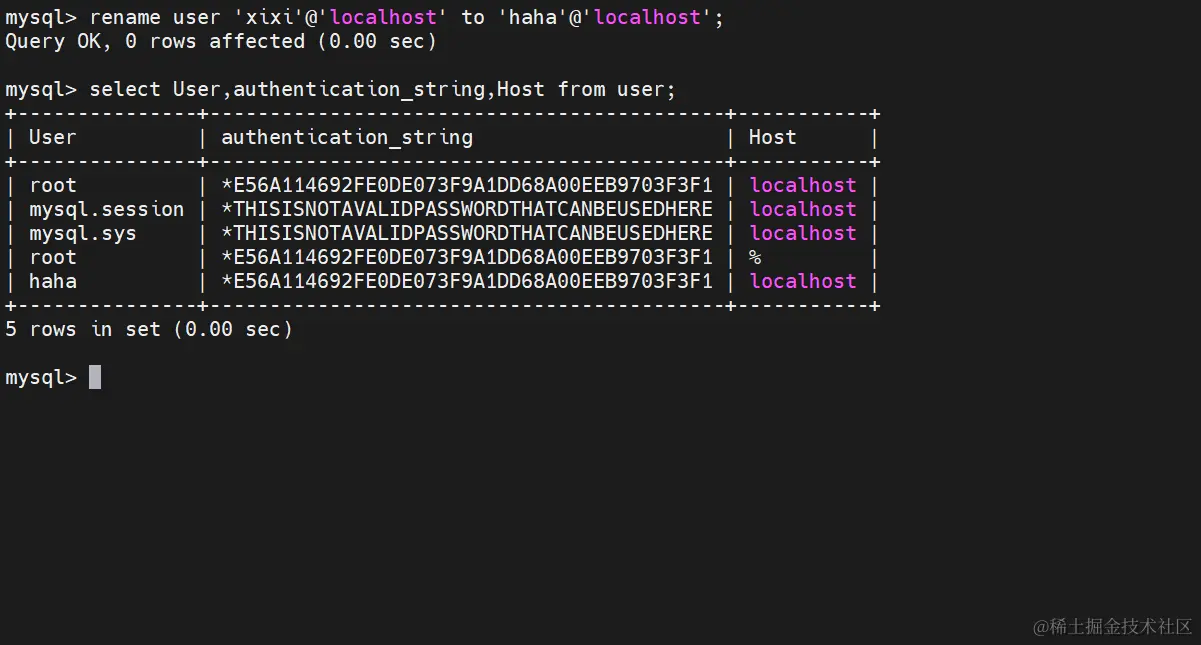Viewport: 1201px width, 645px height.
Task: Click the blinking cursor at the empty mysql prompt
Action: (x=95, y=377)
